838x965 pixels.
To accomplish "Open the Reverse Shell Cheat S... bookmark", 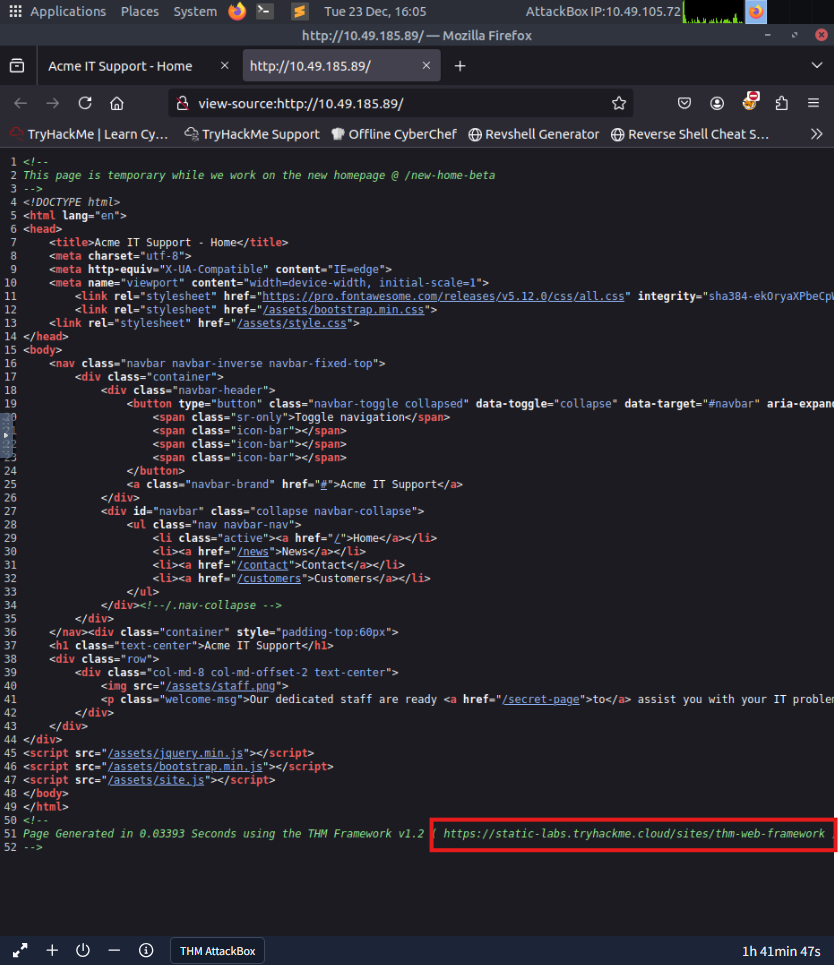I will pyautogui.click(x=690, y=134).
